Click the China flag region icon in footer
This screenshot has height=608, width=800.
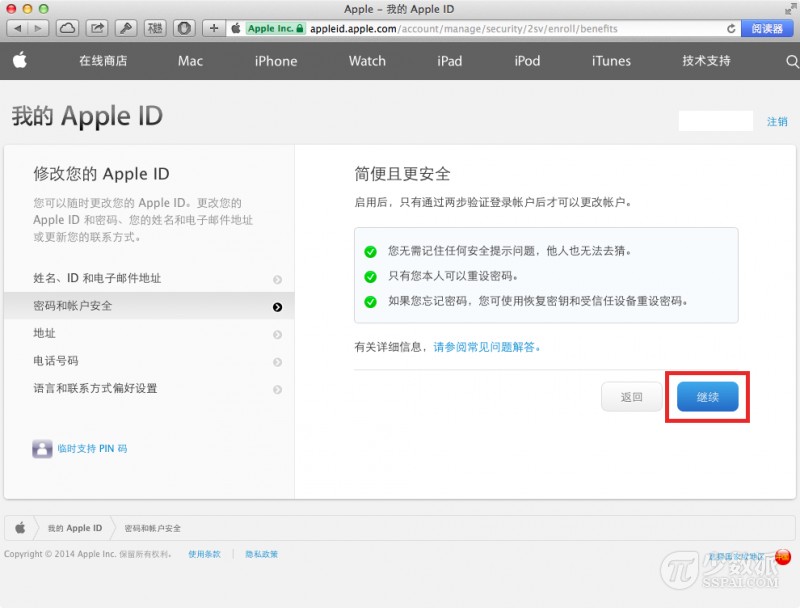[x=783, y=556]
